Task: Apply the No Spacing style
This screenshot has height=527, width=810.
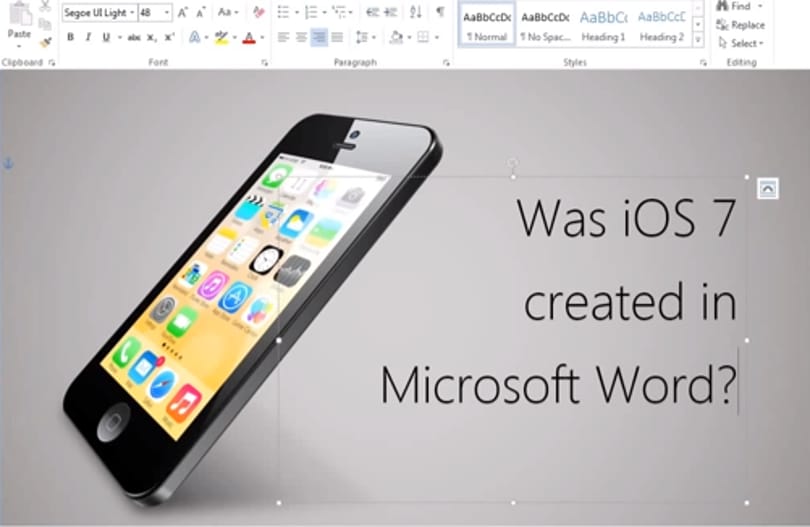Action: (x=545, y=26)
